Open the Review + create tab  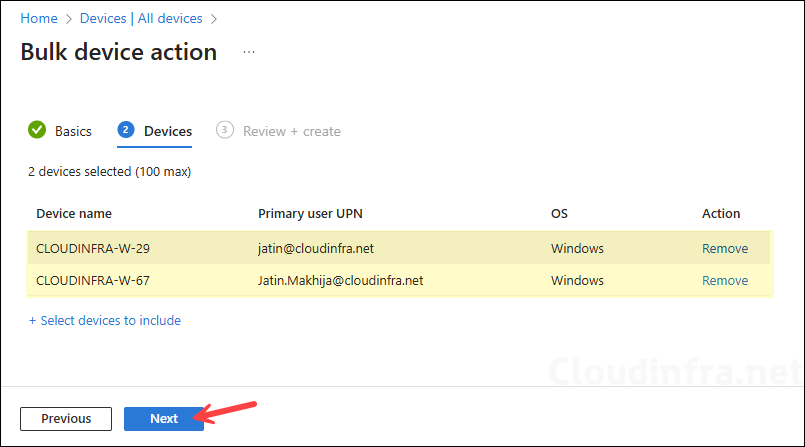291,131
